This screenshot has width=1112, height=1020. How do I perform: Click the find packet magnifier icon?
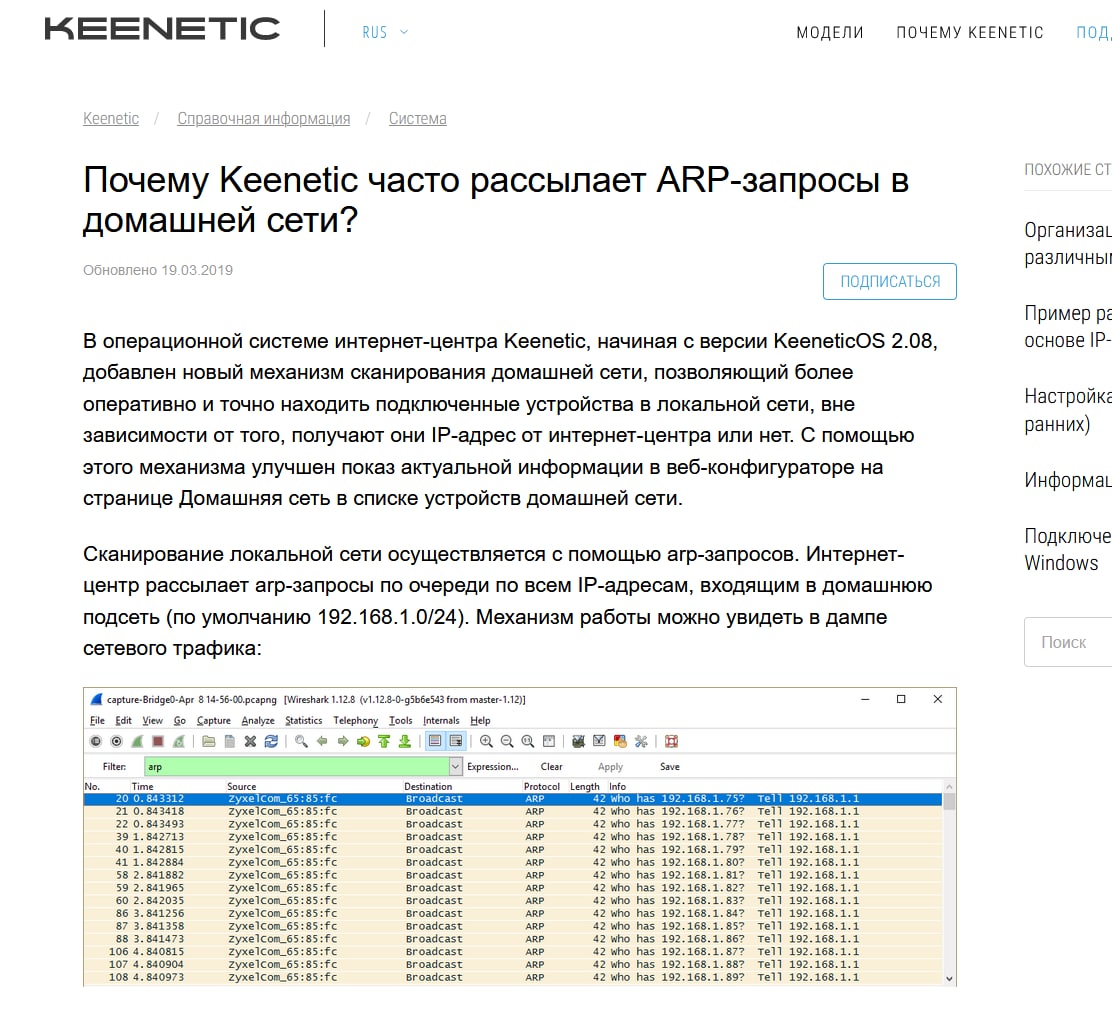point(301,741)
